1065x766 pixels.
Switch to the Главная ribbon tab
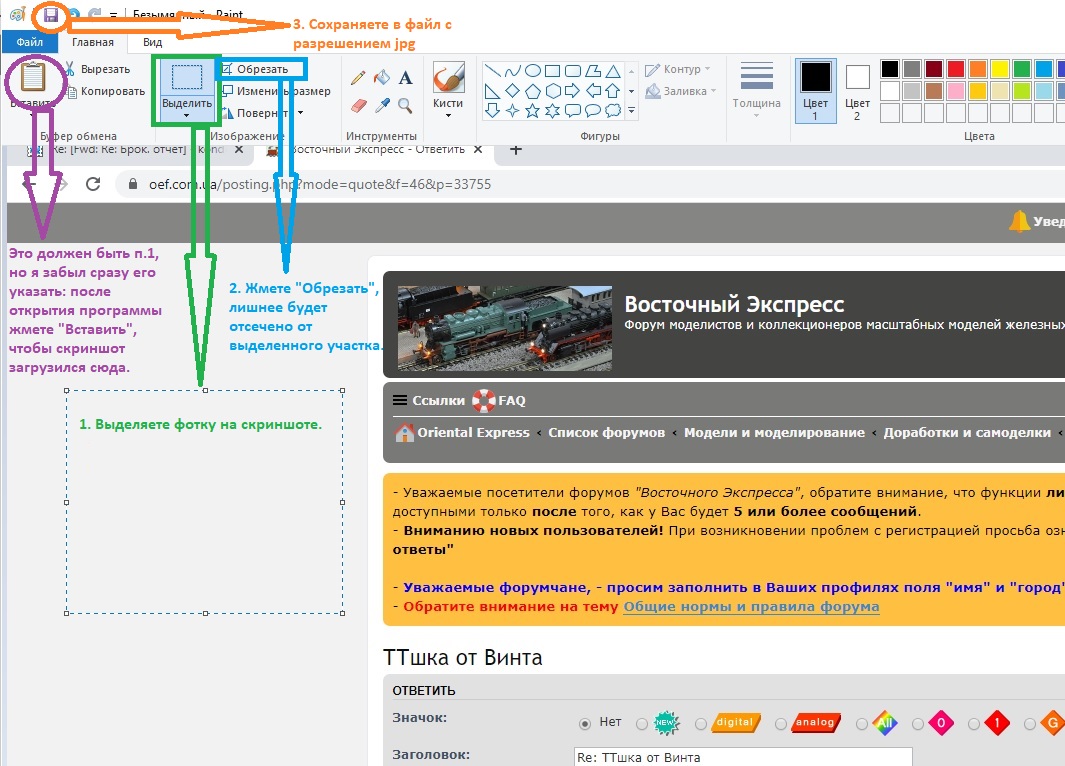coord(93,42)
